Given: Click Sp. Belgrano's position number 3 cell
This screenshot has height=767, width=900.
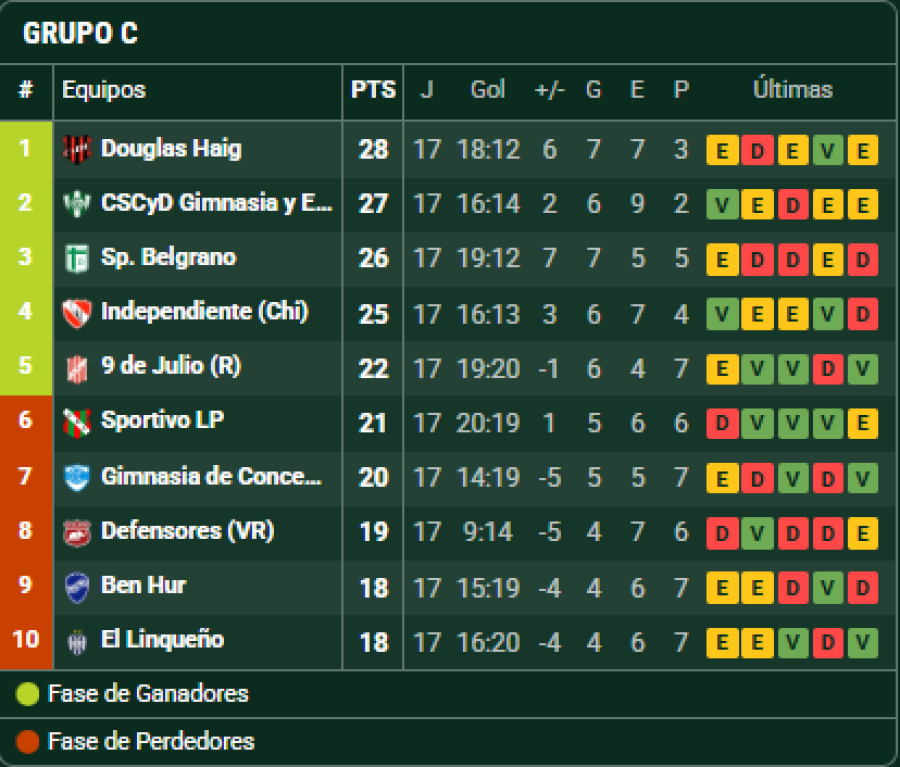Looking at the screenshot, I should coord(26,257).
